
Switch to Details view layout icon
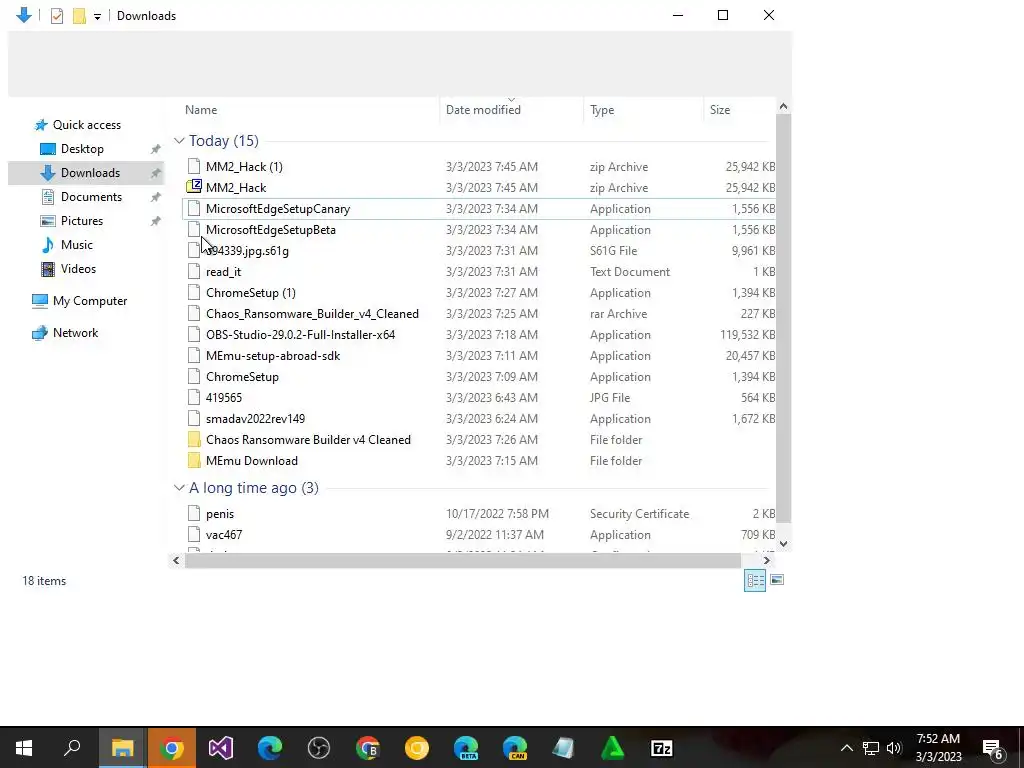pyautogui.click(x=755, y=580)
